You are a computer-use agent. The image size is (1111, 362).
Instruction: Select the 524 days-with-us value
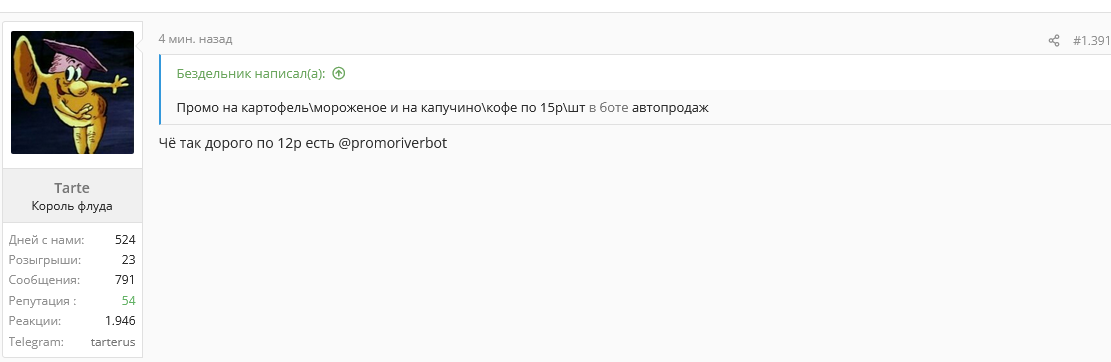[125, 239]
